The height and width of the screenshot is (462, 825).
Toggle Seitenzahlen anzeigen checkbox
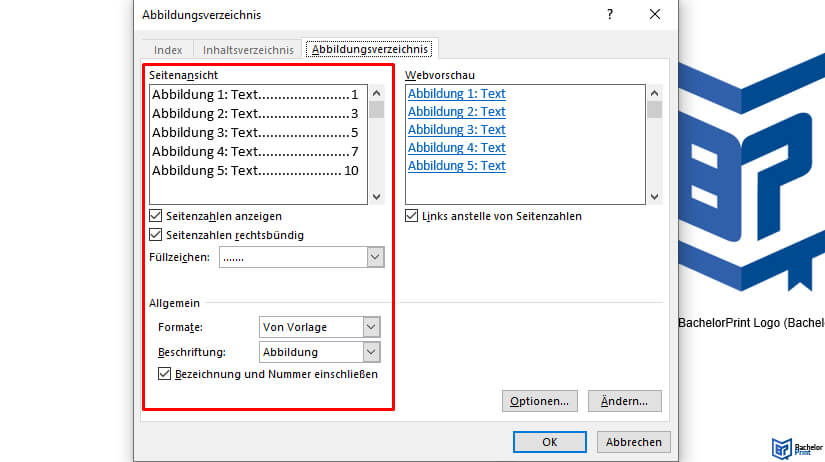[x=156, y=216]
